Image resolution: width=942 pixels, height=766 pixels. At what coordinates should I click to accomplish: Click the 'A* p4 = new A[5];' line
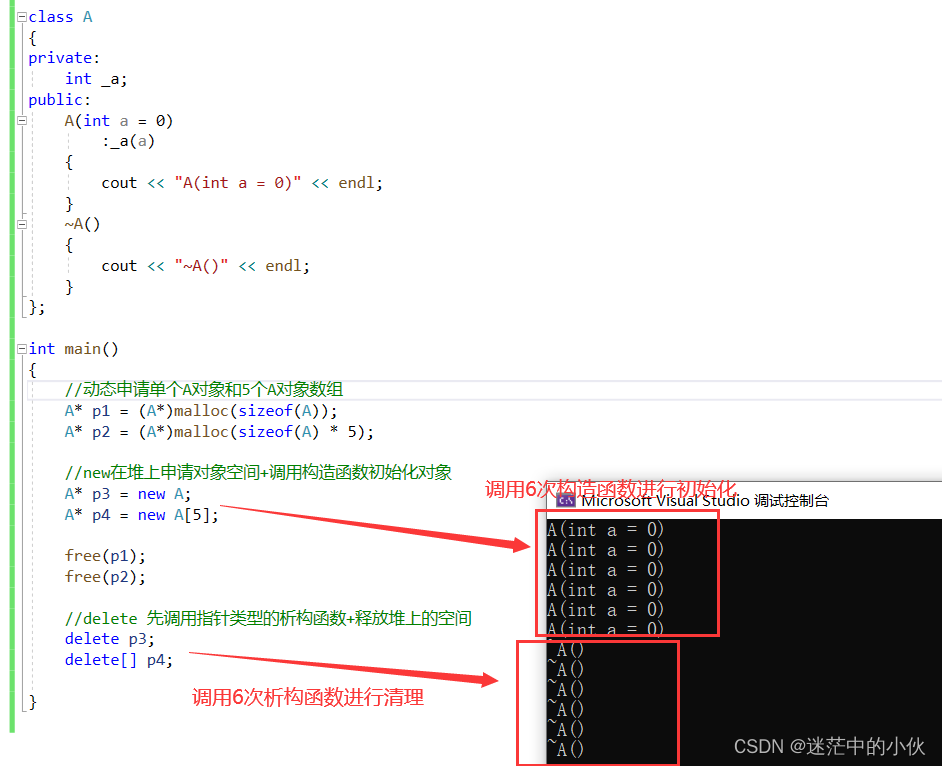[142, 515]
